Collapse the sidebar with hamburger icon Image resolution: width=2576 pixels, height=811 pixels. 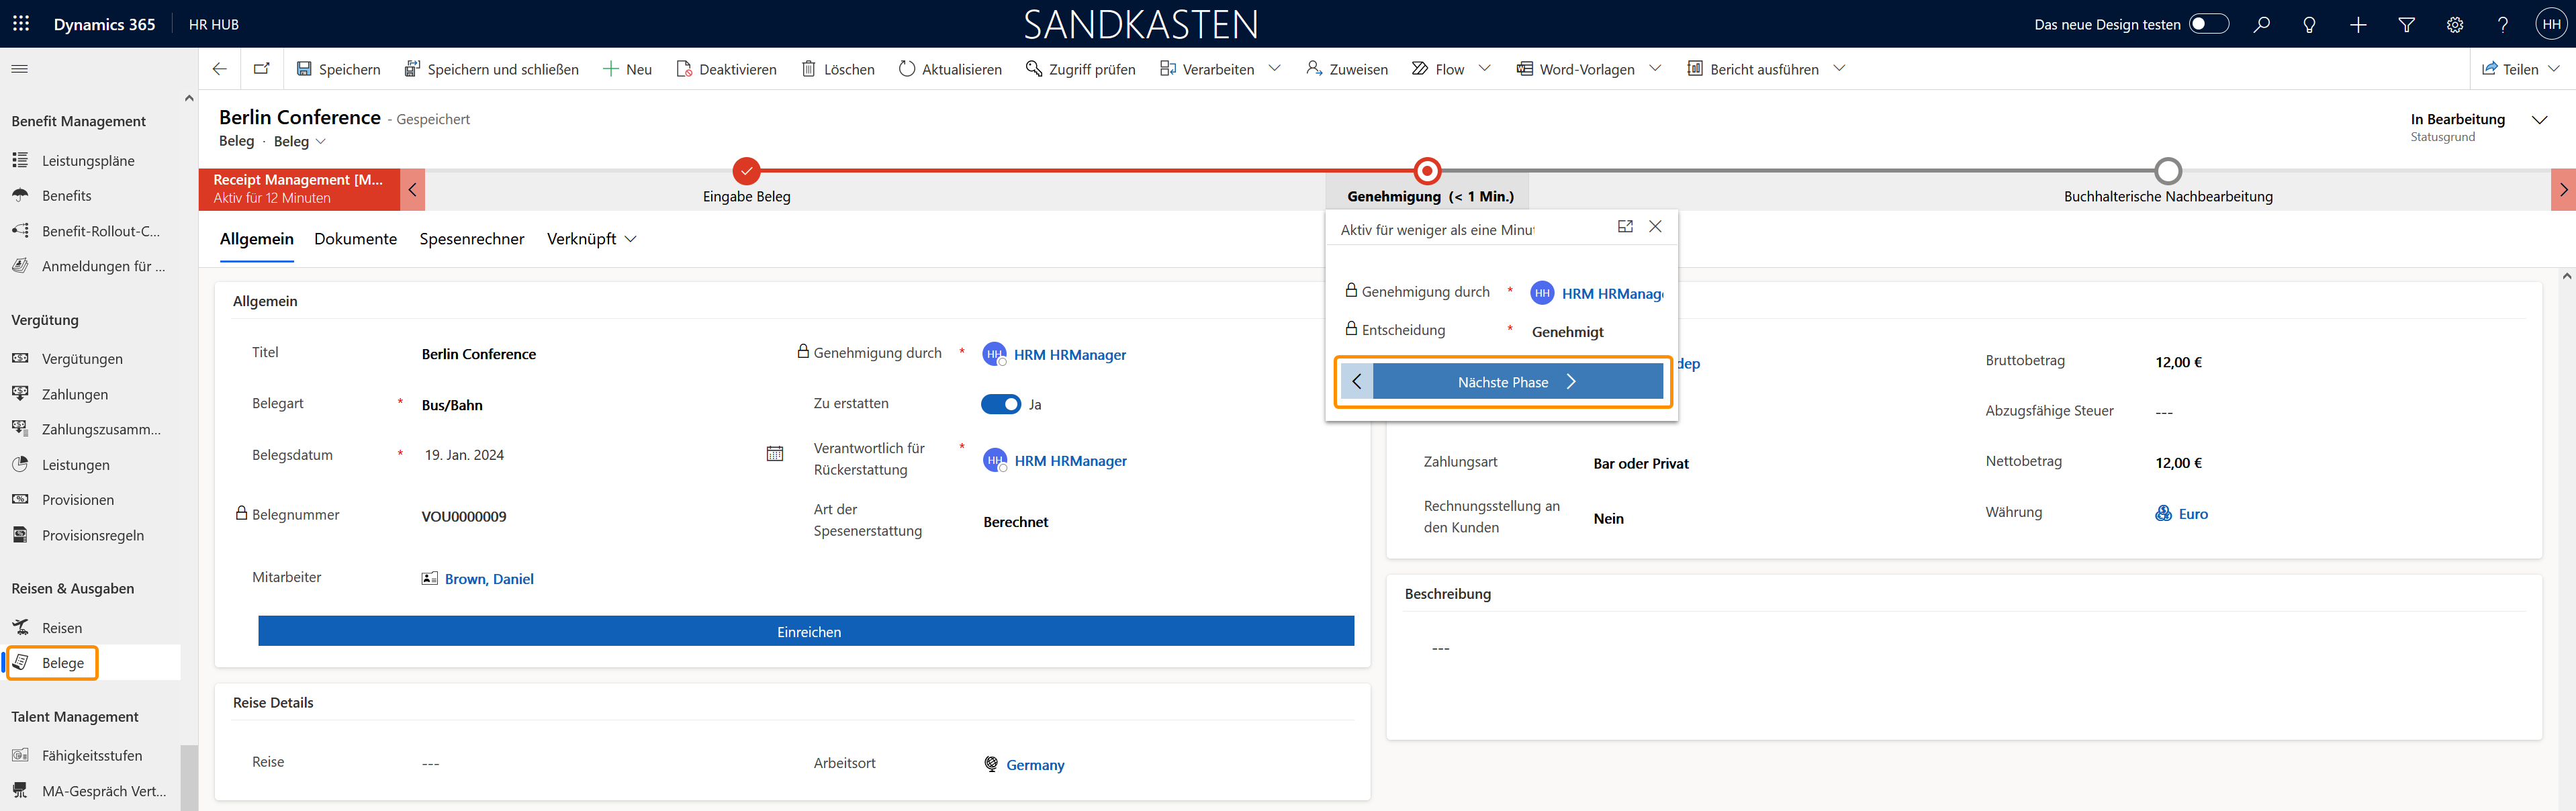(19, 69)
